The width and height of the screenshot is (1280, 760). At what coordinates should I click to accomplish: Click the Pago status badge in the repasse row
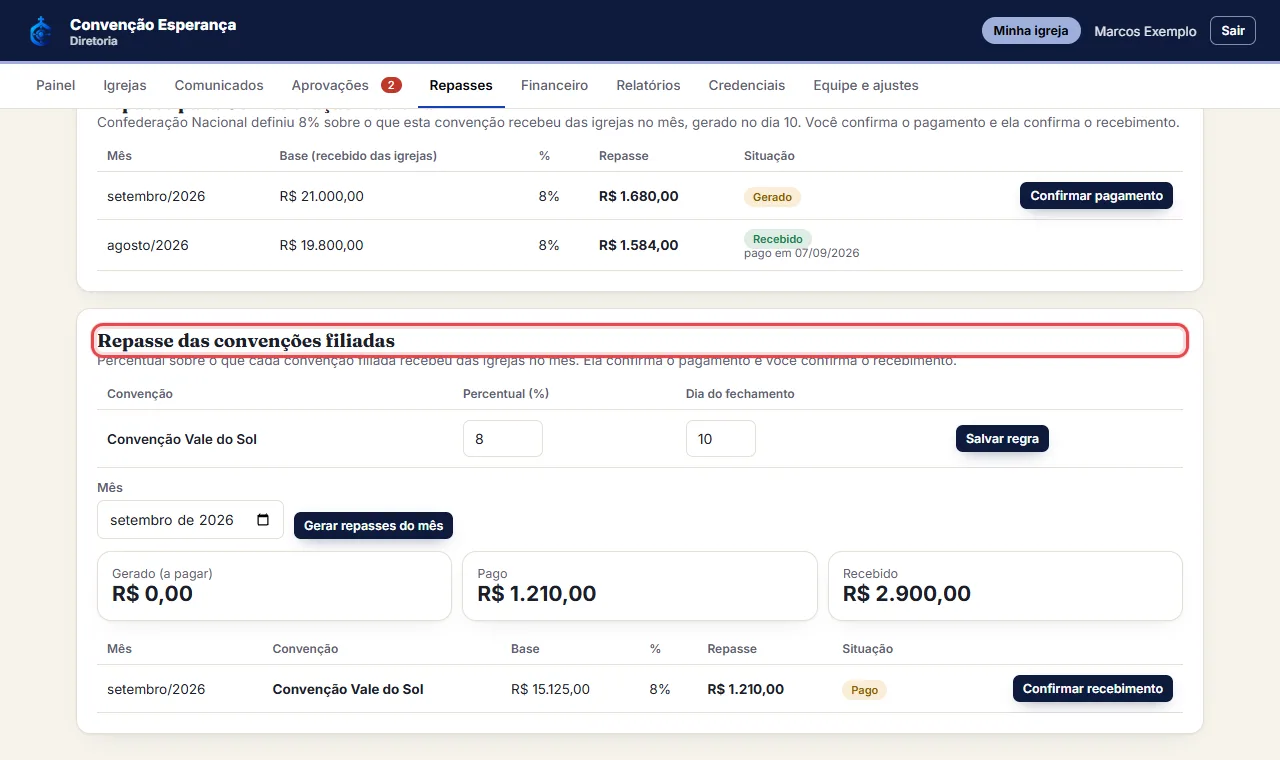(865, 690)
